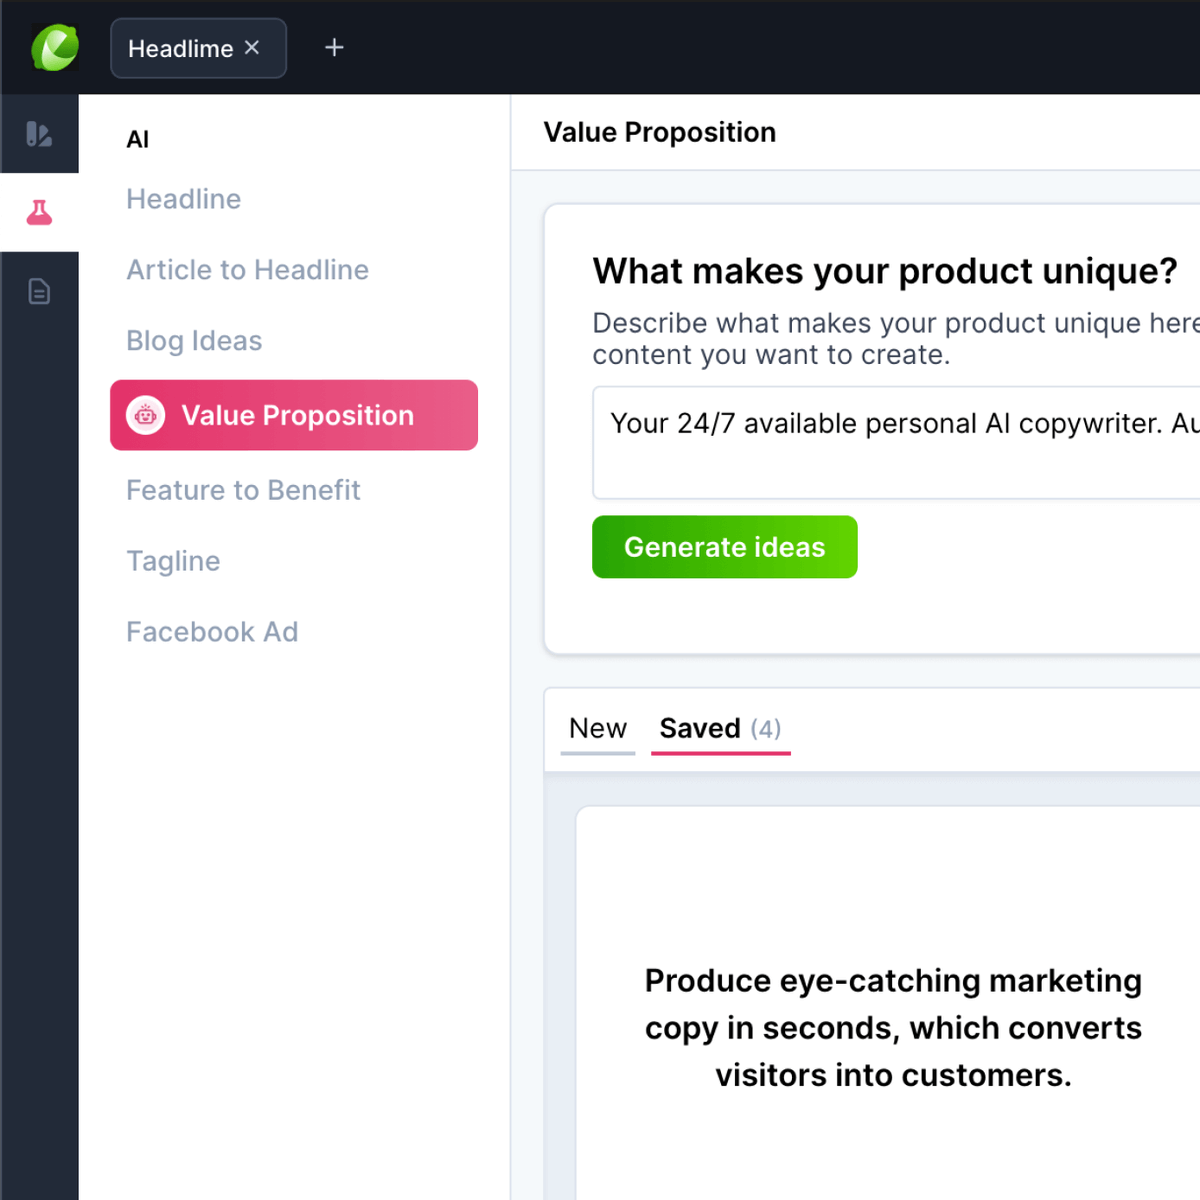Click the robot icon in Value Proposition
The image size is (1200, 1200).
tap(146, 415)
